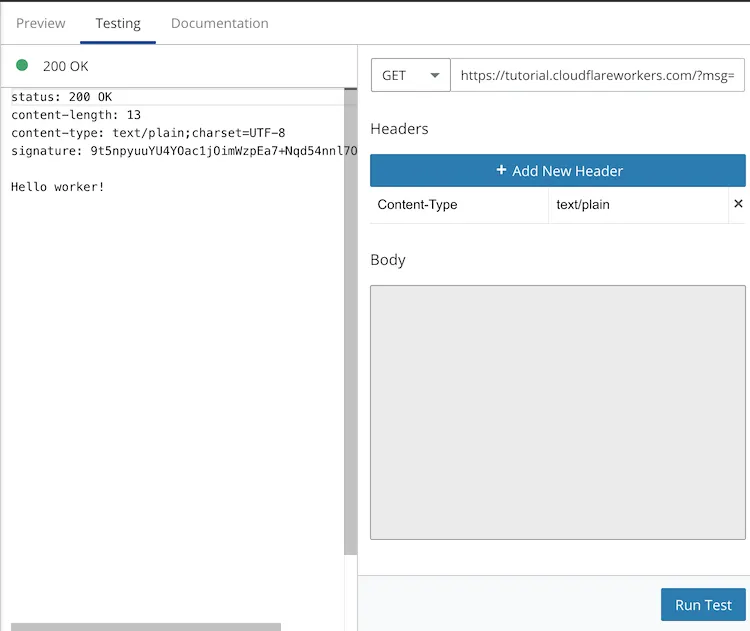The width and height of the screenshot is (750, 631).
Task: Click the request URL input field
Action: click(597, 75)
